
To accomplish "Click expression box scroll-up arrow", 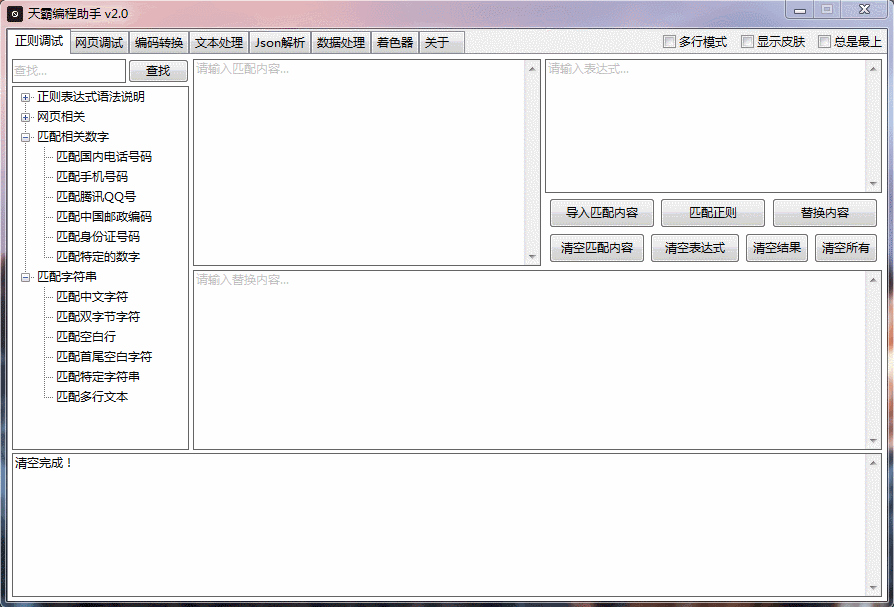I will click(x=873, y=69).
